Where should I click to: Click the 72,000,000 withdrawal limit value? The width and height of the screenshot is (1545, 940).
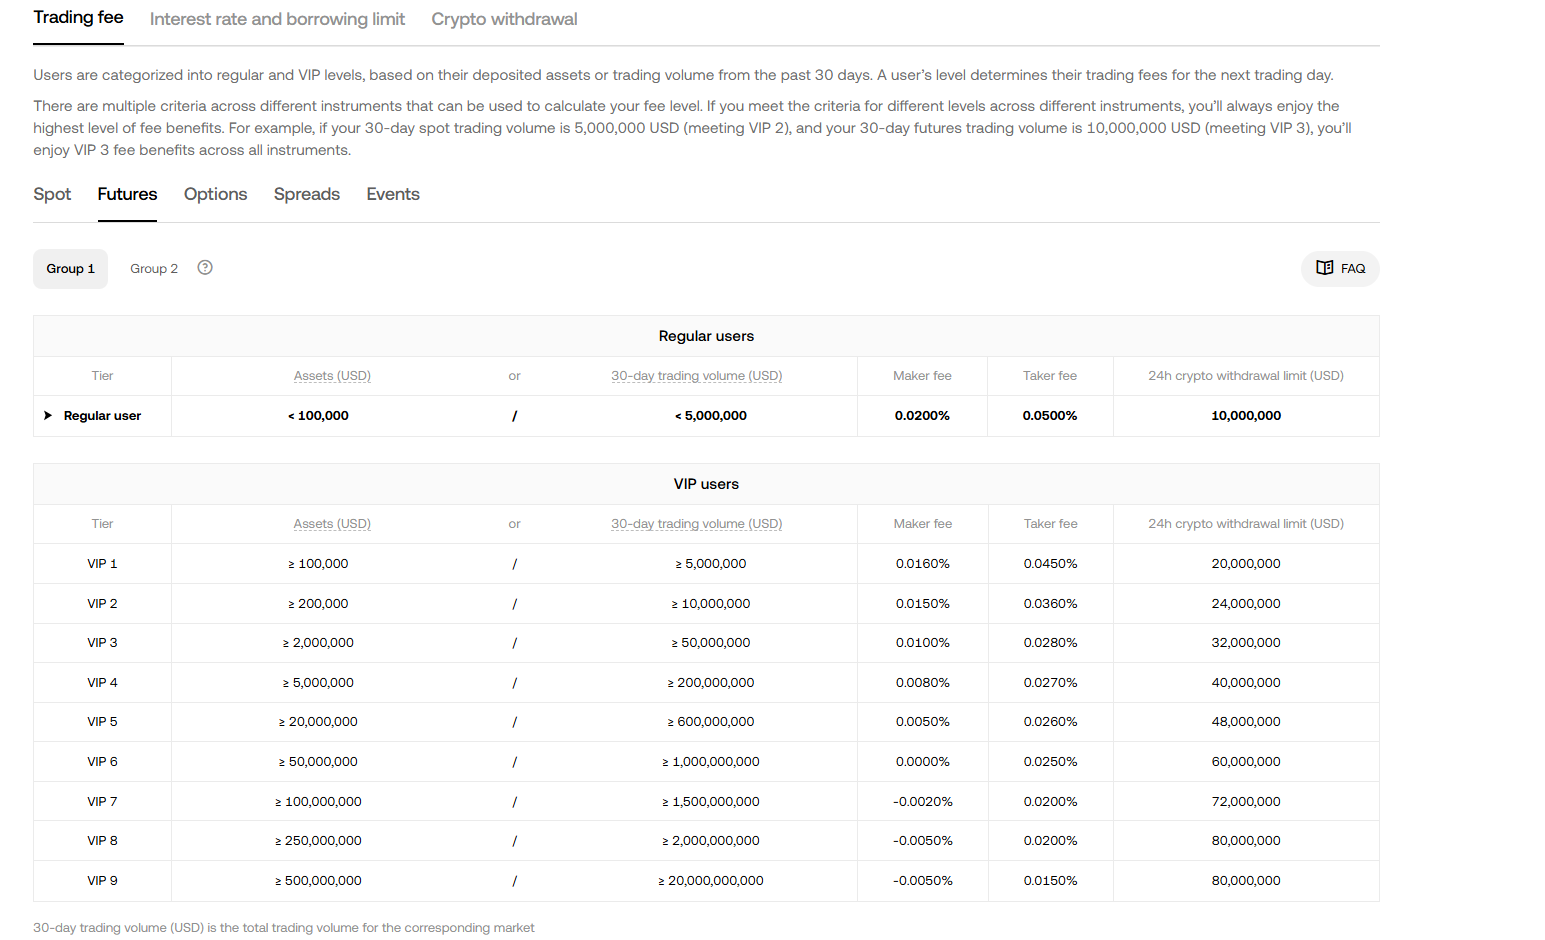1246,802
